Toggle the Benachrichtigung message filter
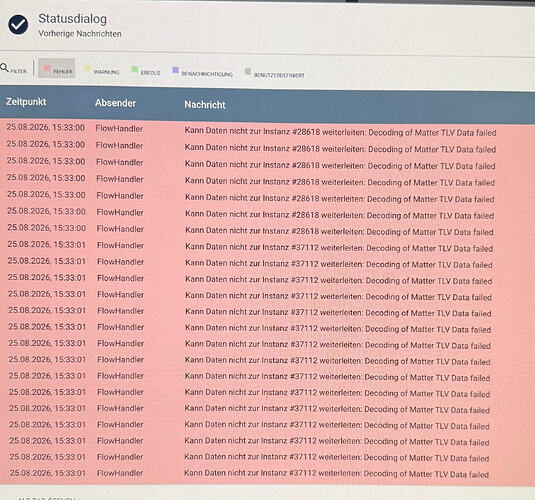 (x=203, y=72)
